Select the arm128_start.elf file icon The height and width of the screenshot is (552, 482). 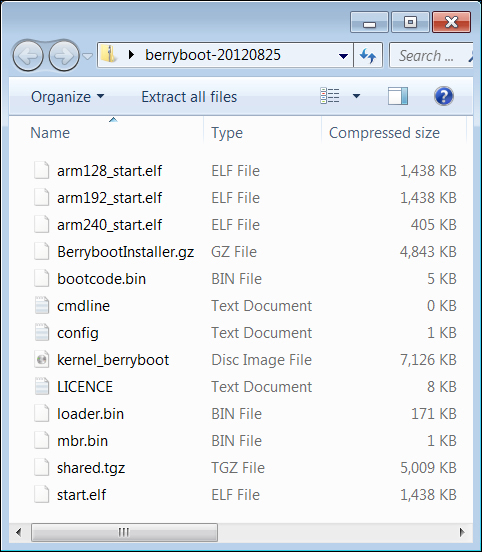42,171
